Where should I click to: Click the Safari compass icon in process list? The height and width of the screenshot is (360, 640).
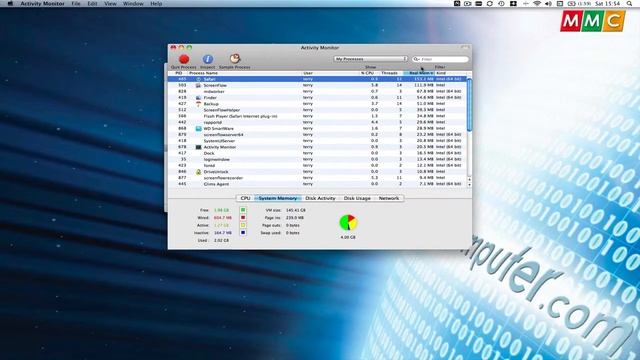[198, 79]
